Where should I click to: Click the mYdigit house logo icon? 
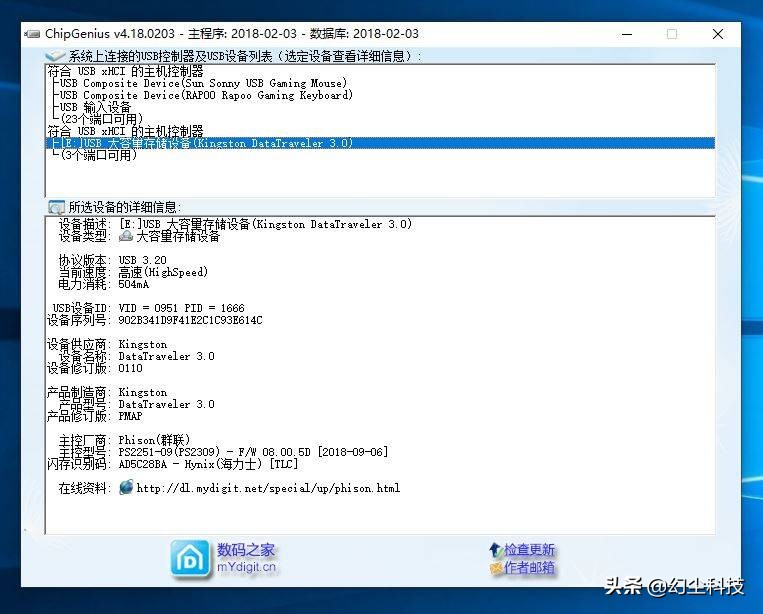coord(190,559)
